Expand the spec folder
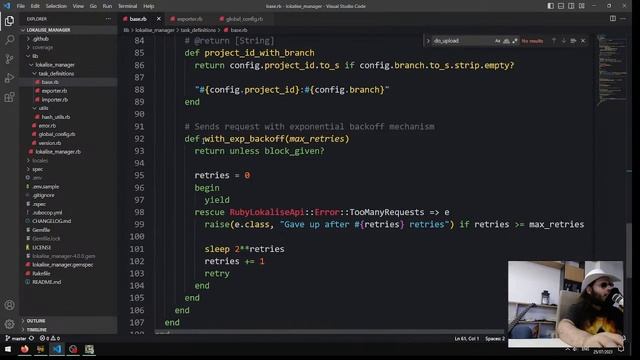Screen dimensions: 640x360 click(x=38, y=169)
